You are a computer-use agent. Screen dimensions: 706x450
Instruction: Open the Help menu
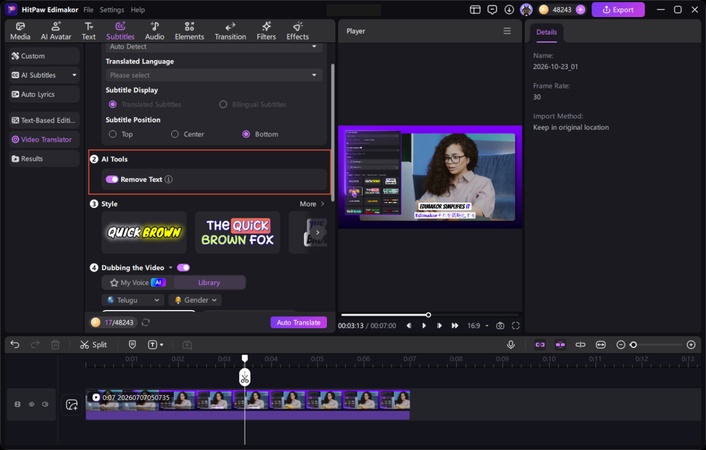pos(138,9)
